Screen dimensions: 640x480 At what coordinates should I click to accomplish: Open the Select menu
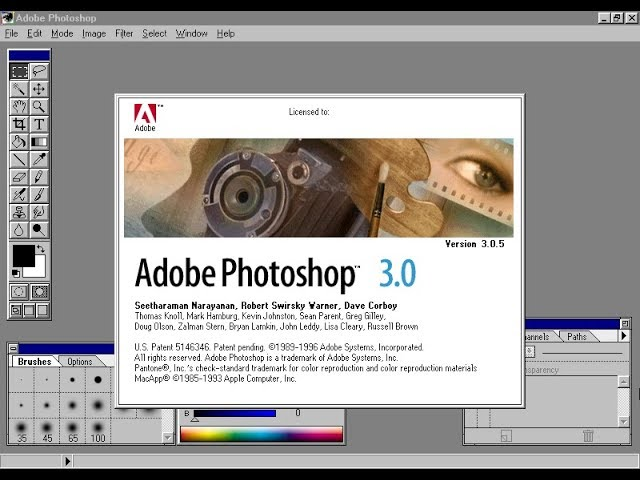[154, 33]
